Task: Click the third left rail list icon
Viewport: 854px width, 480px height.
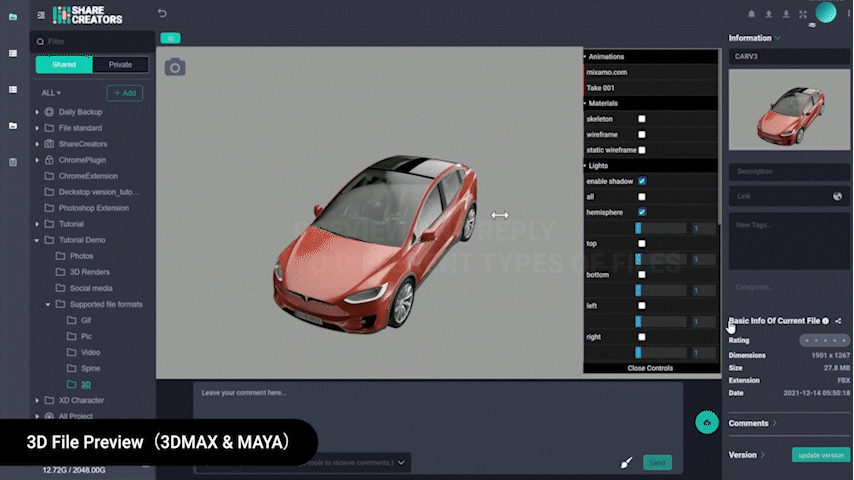Action: point(13,89)
